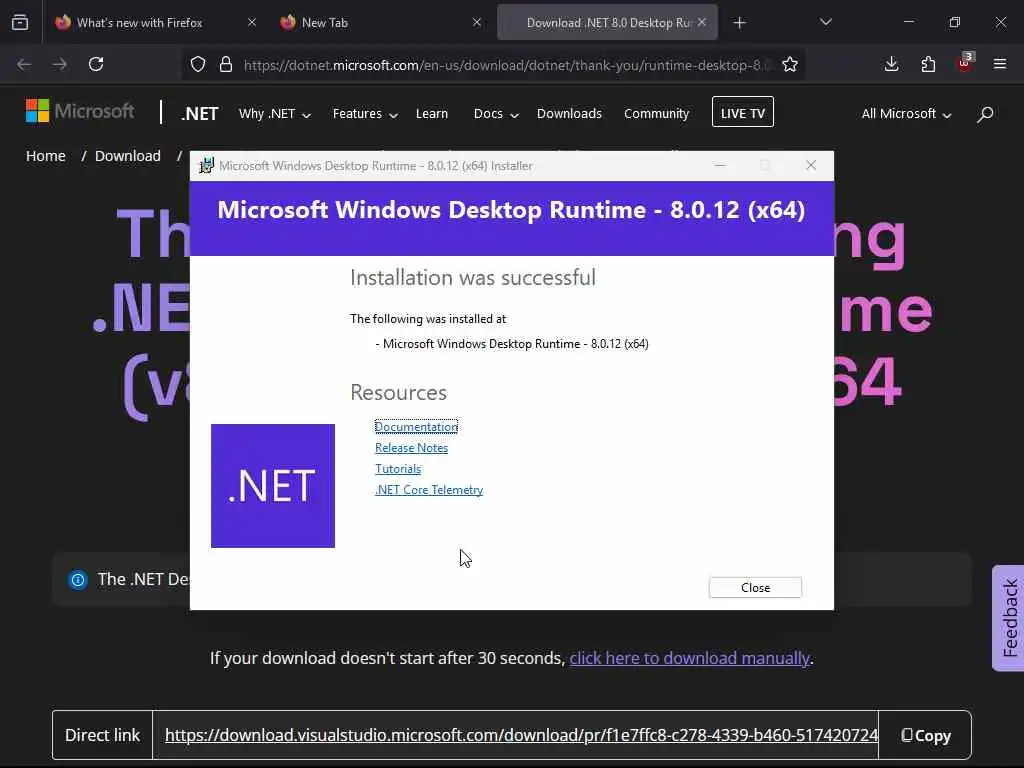
Task: Click the .NET logo image in installer
Action: coord(273,486)
